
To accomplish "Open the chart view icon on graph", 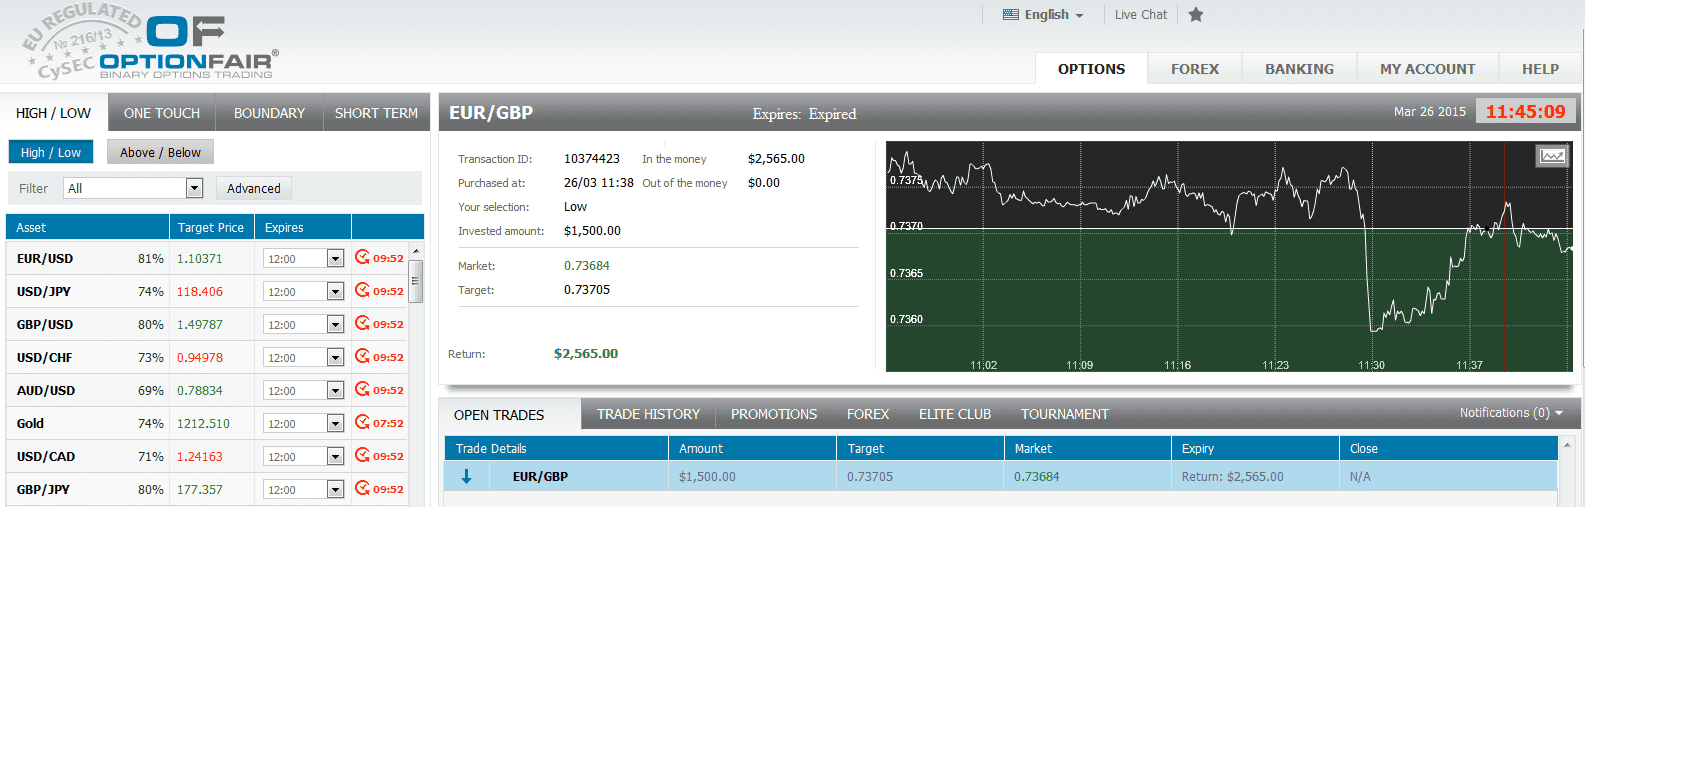I will [1552, 156].
